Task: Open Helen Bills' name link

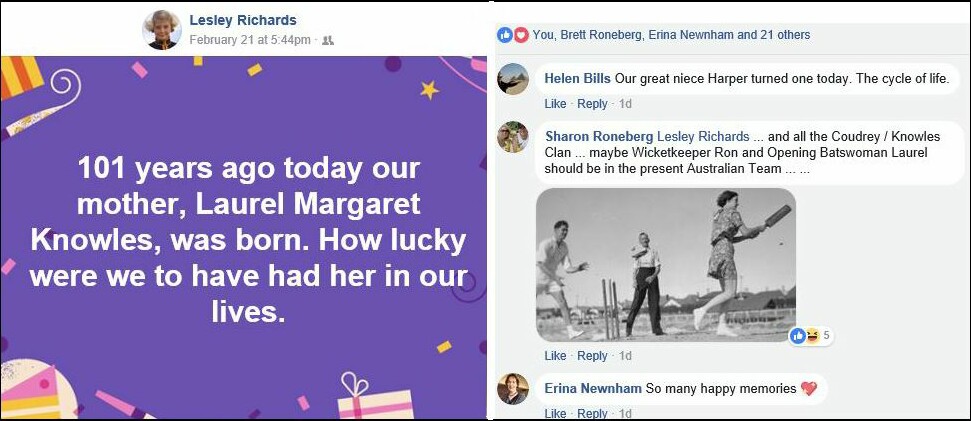Action: [x=577, y=79]
